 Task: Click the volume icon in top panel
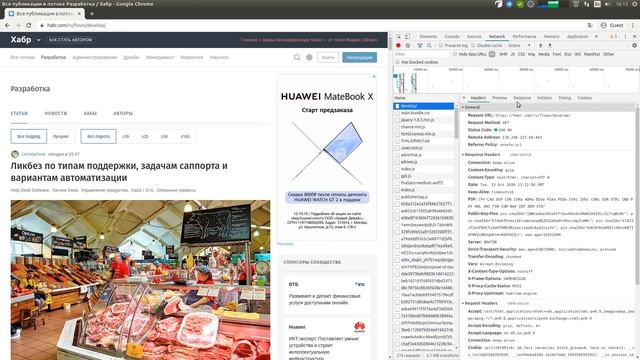(607, 4)
